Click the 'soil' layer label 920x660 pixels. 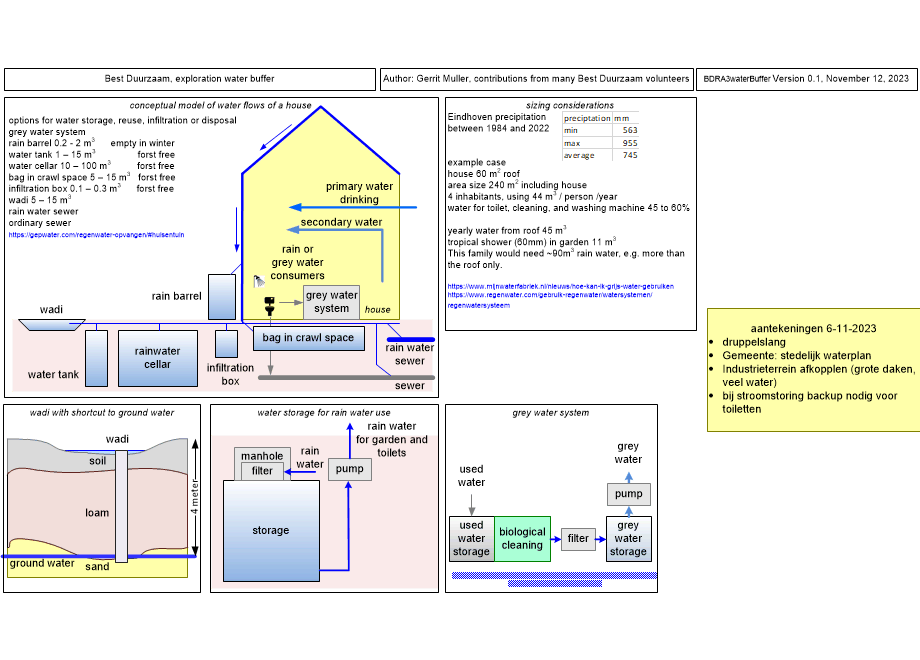coord(97,461)
